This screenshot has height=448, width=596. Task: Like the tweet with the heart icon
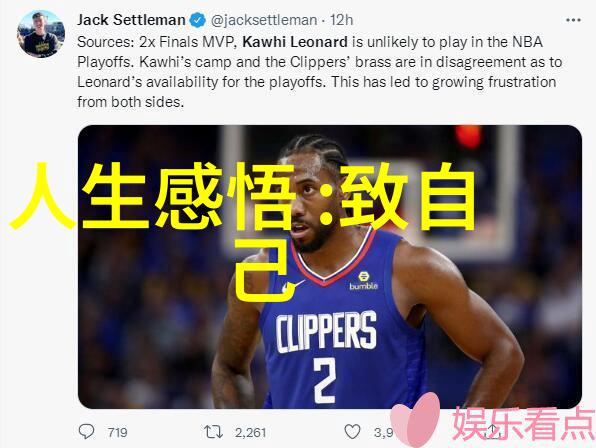[x=352, y=432]
